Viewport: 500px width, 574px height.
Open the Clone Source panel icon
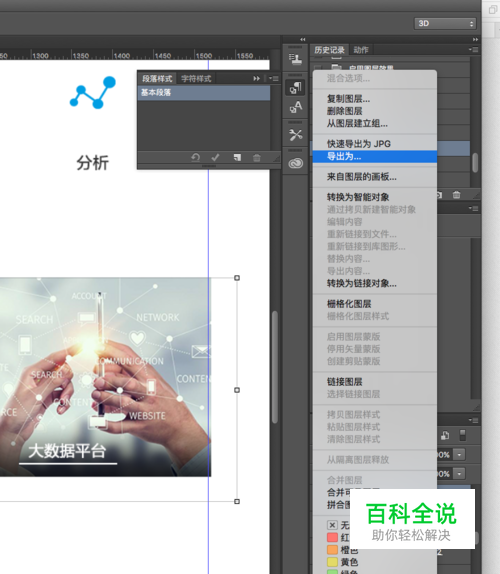tap(295, 59)
